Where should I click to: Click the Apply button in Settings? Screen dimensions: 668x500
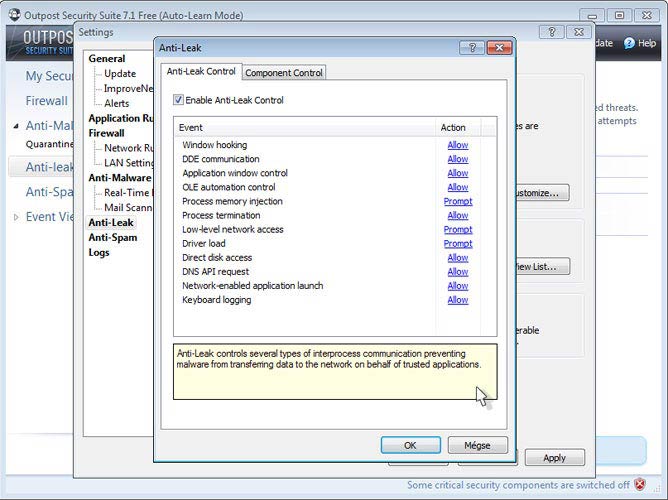click(554, 458)
